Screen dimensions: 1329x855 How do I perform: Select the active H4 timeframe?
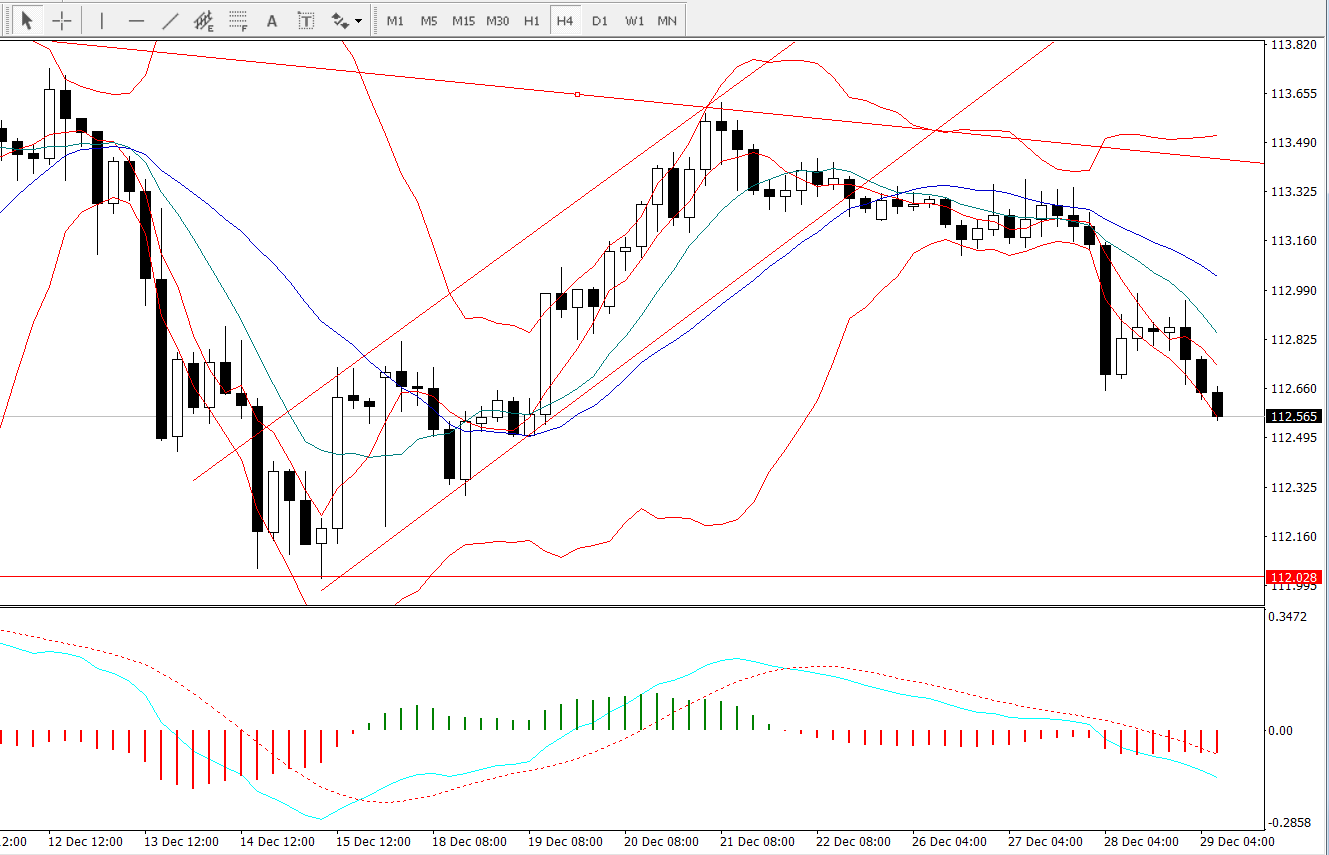(565, 20)
